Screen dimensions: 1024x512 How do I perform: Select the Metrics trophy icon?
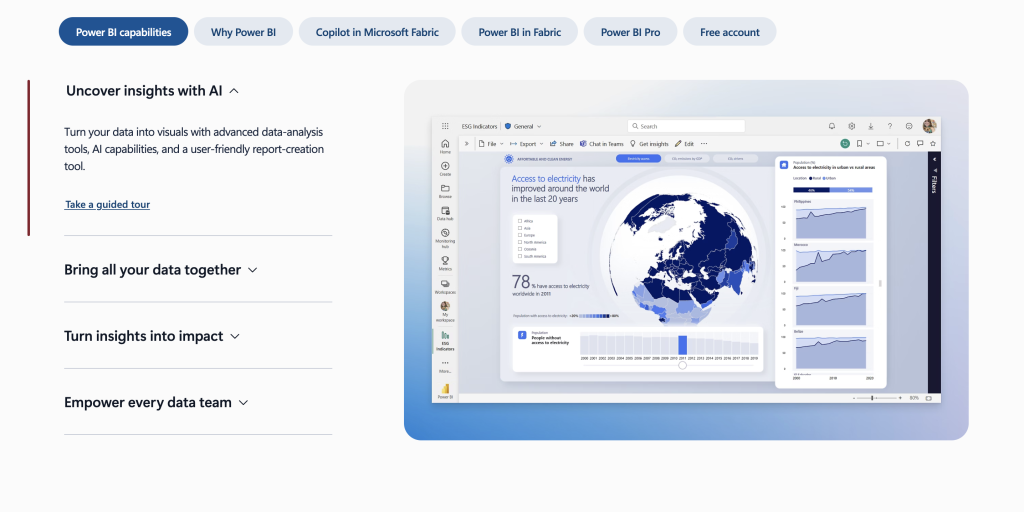coord(445,262)
